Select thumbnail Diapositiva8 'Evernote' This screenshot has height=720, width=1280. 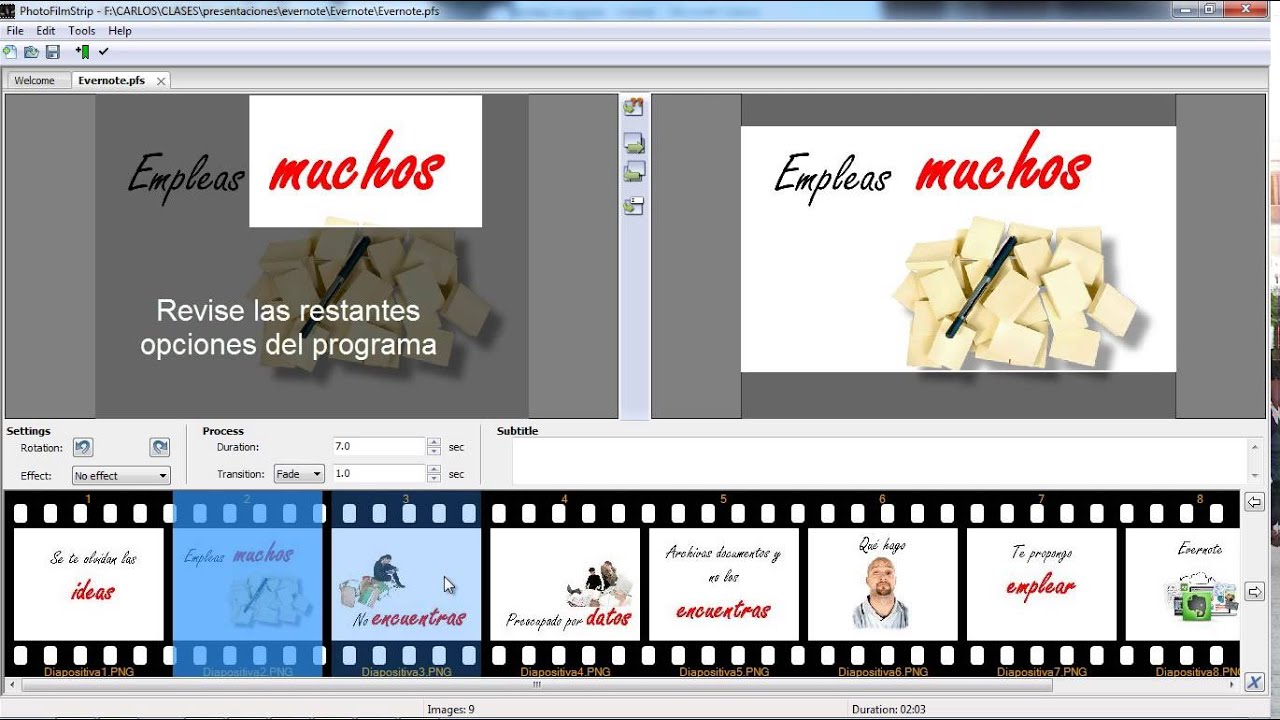coord(1183,584)
